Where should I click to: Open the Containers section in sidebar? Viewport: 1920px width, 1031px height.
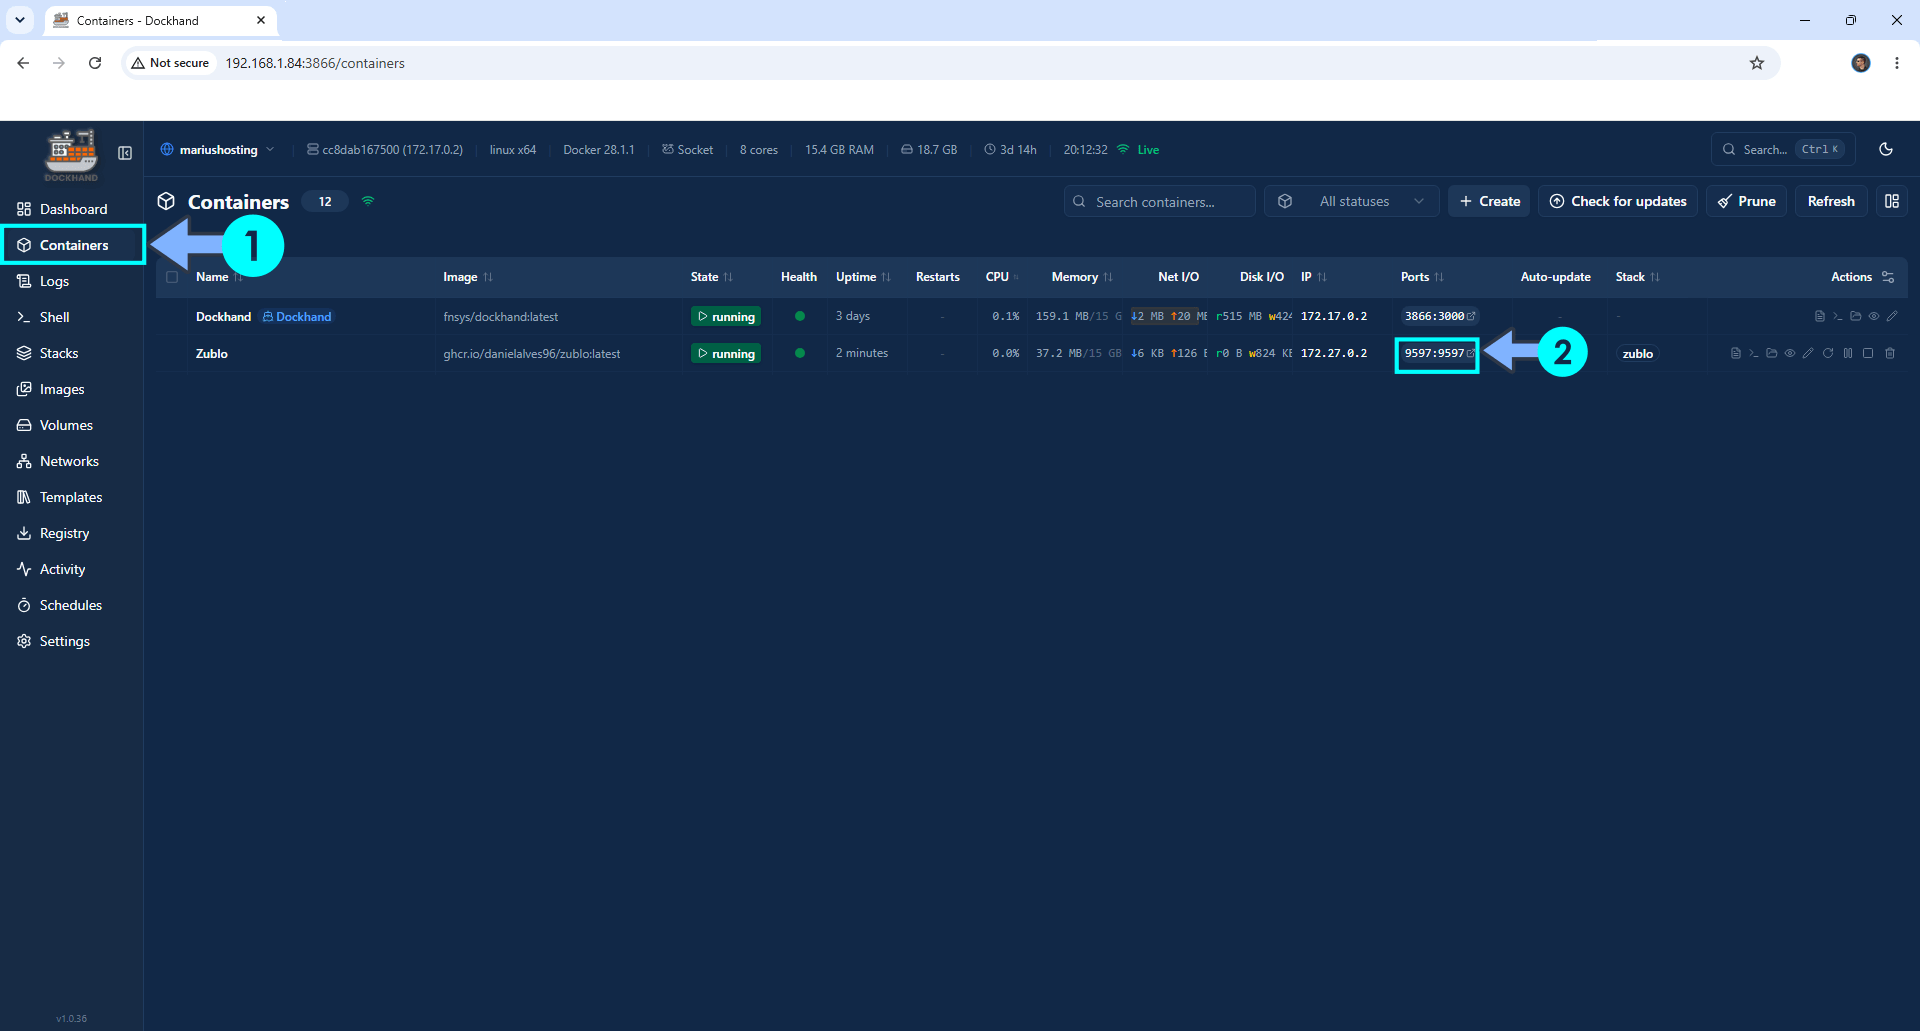(72, 245)
